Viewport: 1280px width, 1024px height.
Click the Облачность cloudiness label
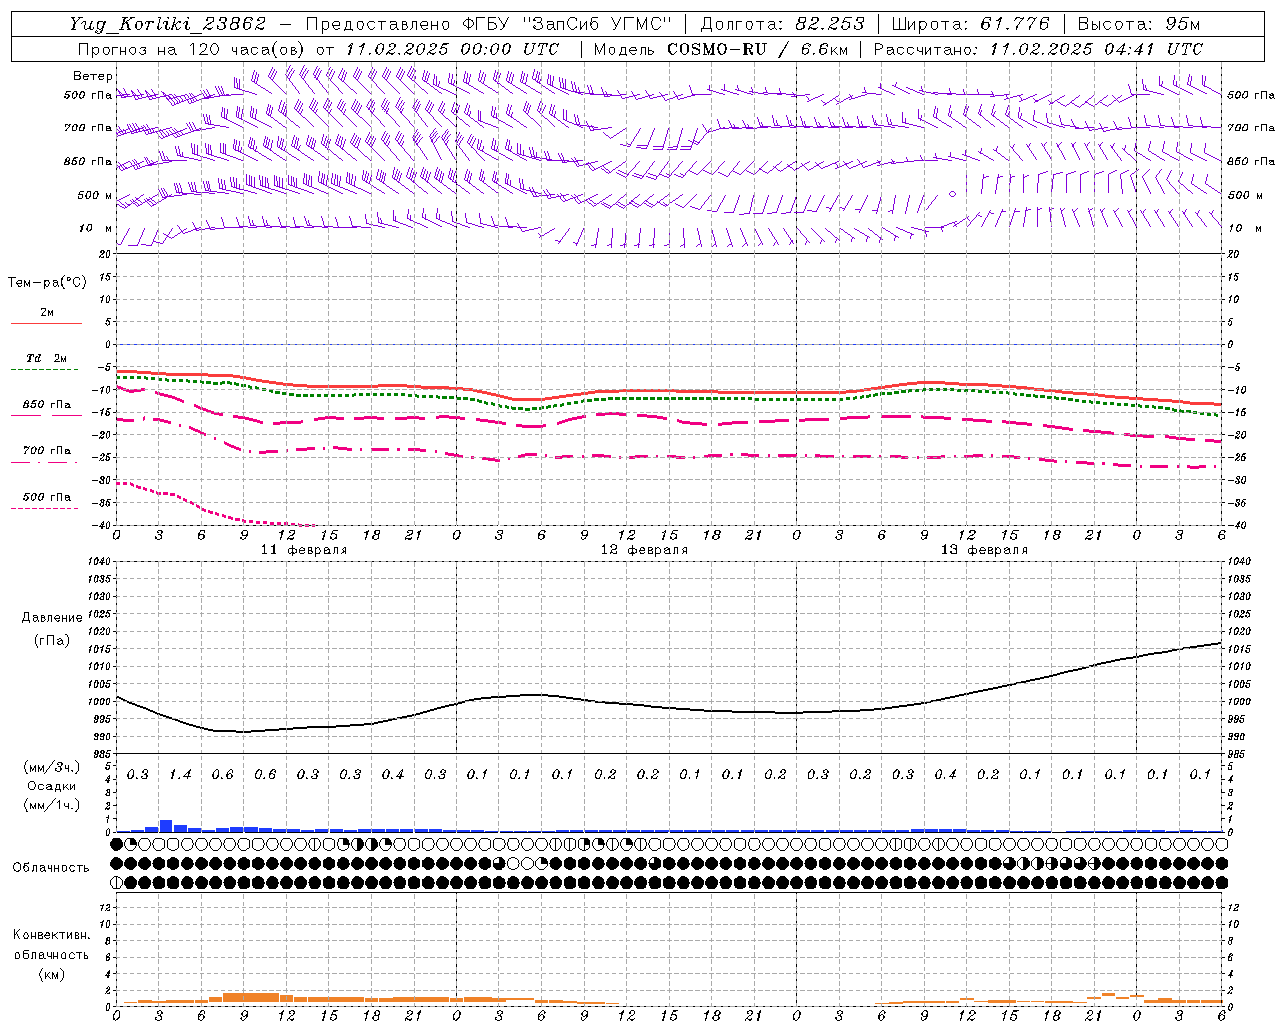(51, 867)
